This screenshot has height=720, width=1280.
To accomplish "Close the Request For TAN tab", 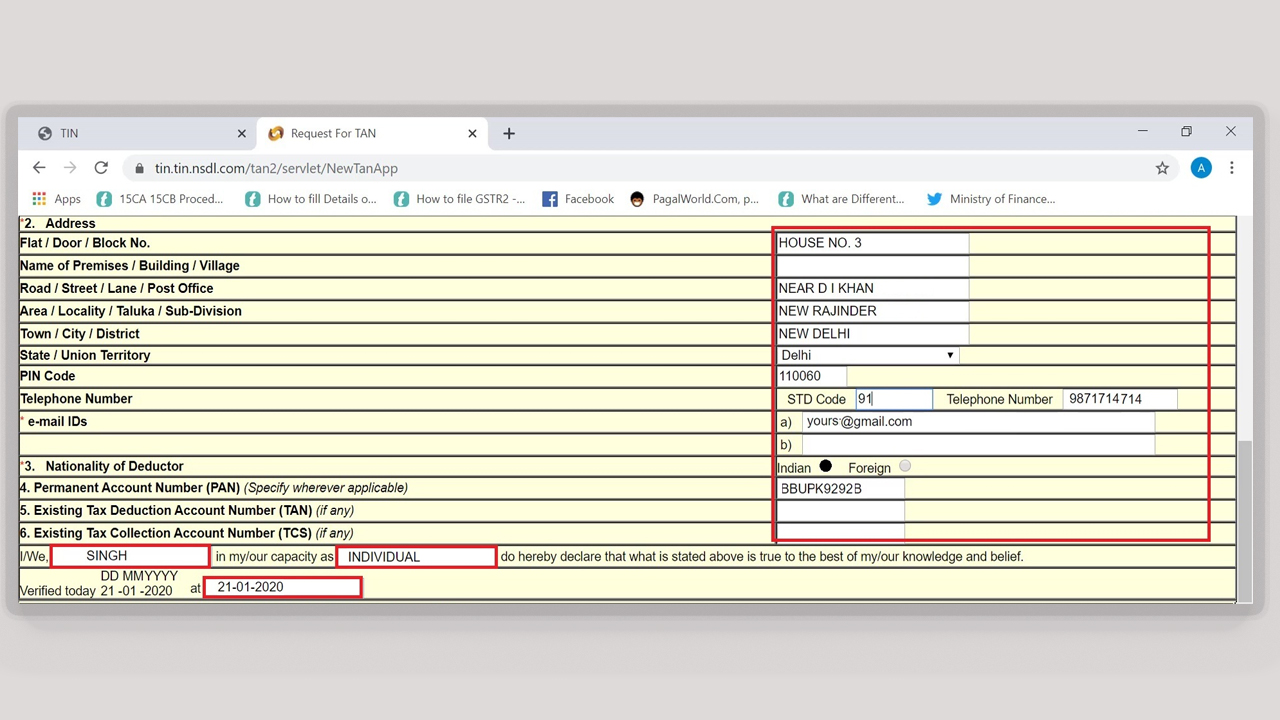I will click(x=472, y=133).
